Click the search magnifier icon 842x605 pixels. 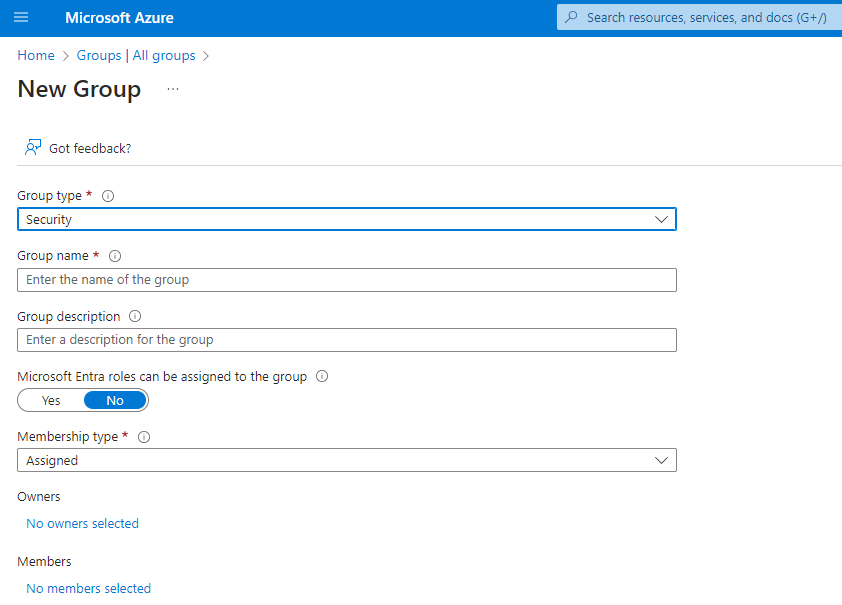tap(572, 18)
